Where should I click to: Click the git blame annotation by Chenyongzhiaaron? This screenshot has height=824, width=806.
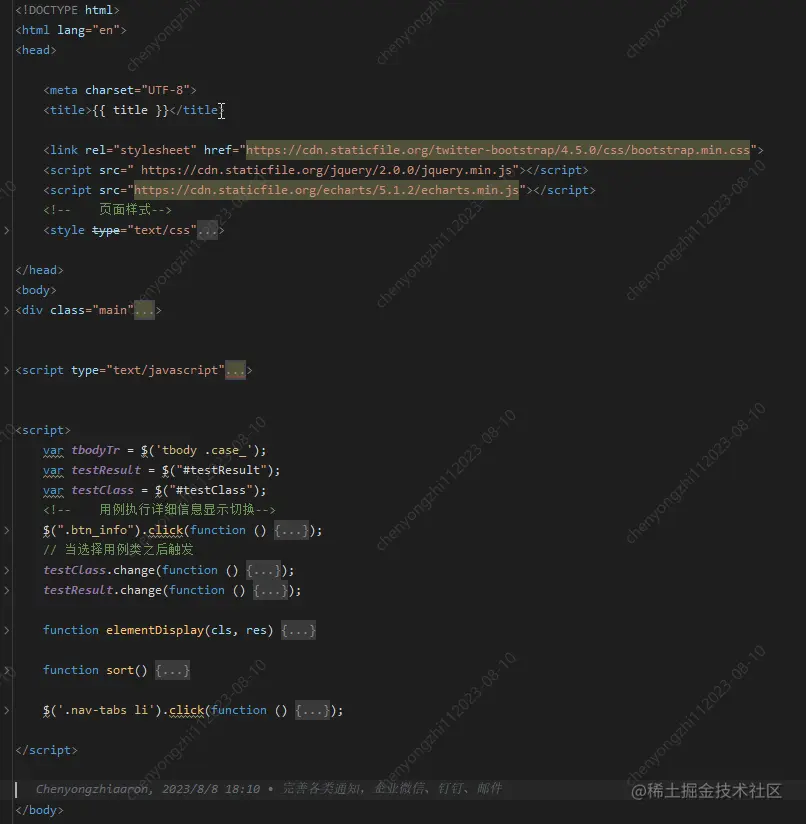(269, 789)
